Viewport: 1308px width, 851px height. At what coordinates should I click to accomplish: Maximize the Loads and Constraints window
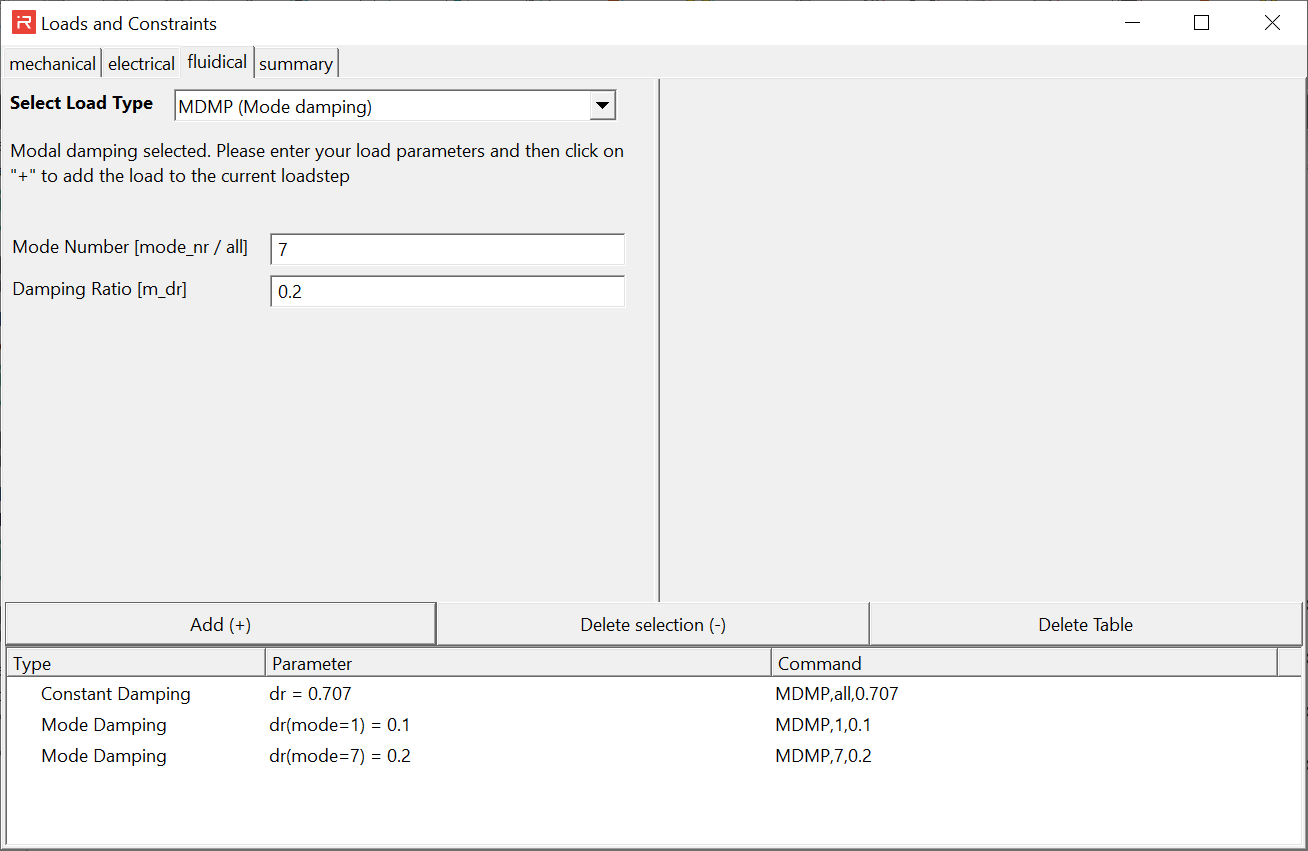1202,23
